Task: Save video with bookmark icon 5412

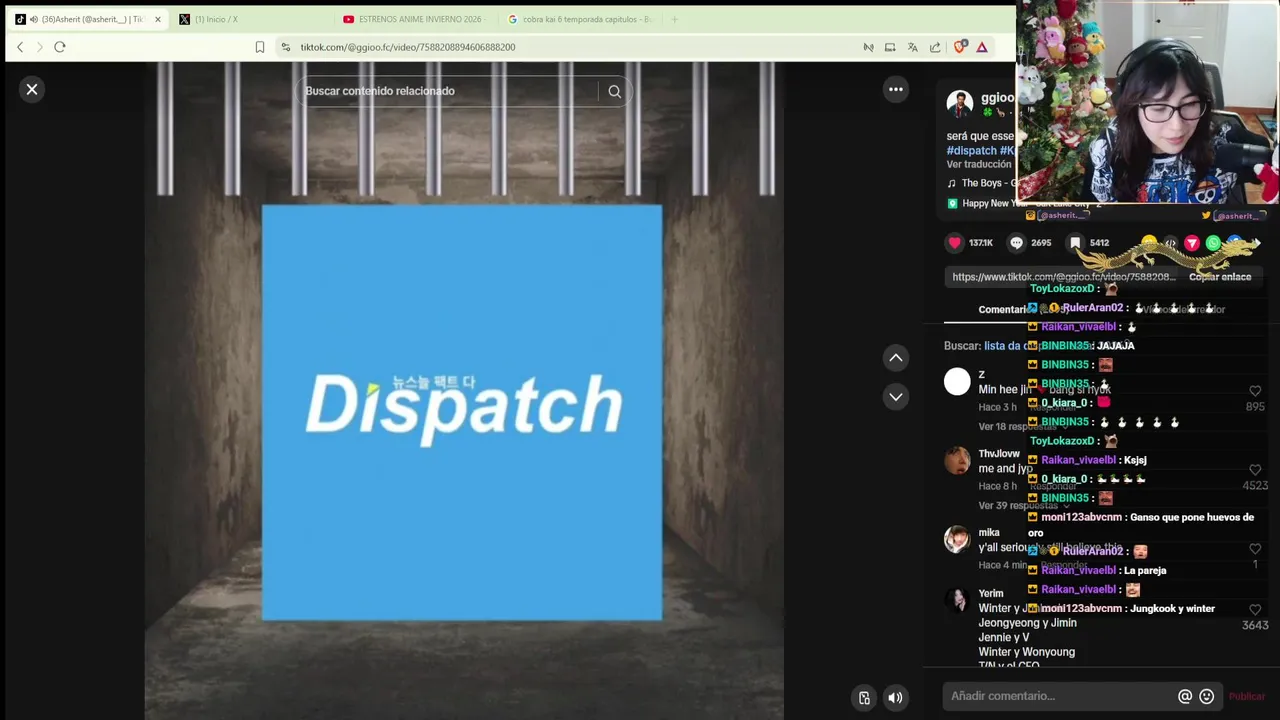Action: tap(1075, 243)
